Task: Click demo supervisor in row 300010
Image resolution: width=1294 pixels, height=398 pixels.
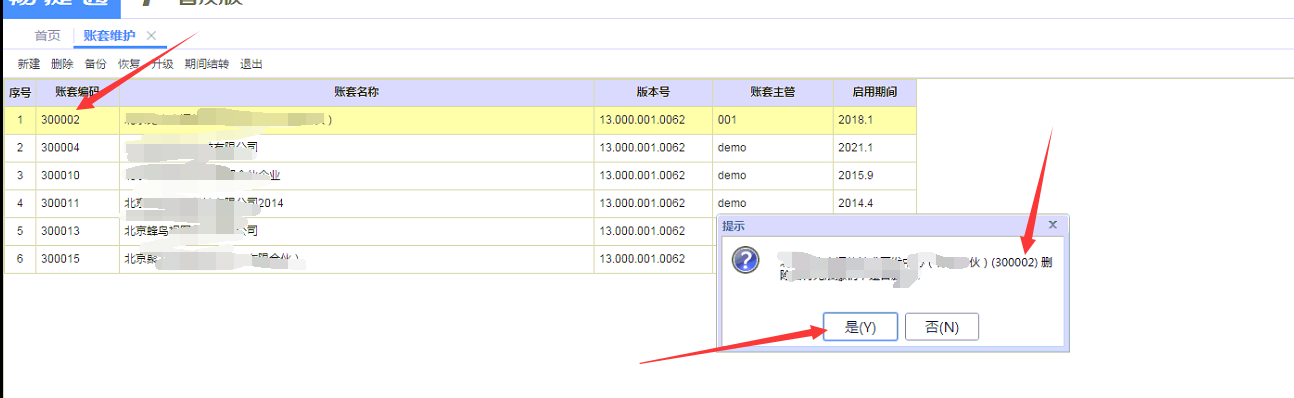Action: tap(773, 175)
